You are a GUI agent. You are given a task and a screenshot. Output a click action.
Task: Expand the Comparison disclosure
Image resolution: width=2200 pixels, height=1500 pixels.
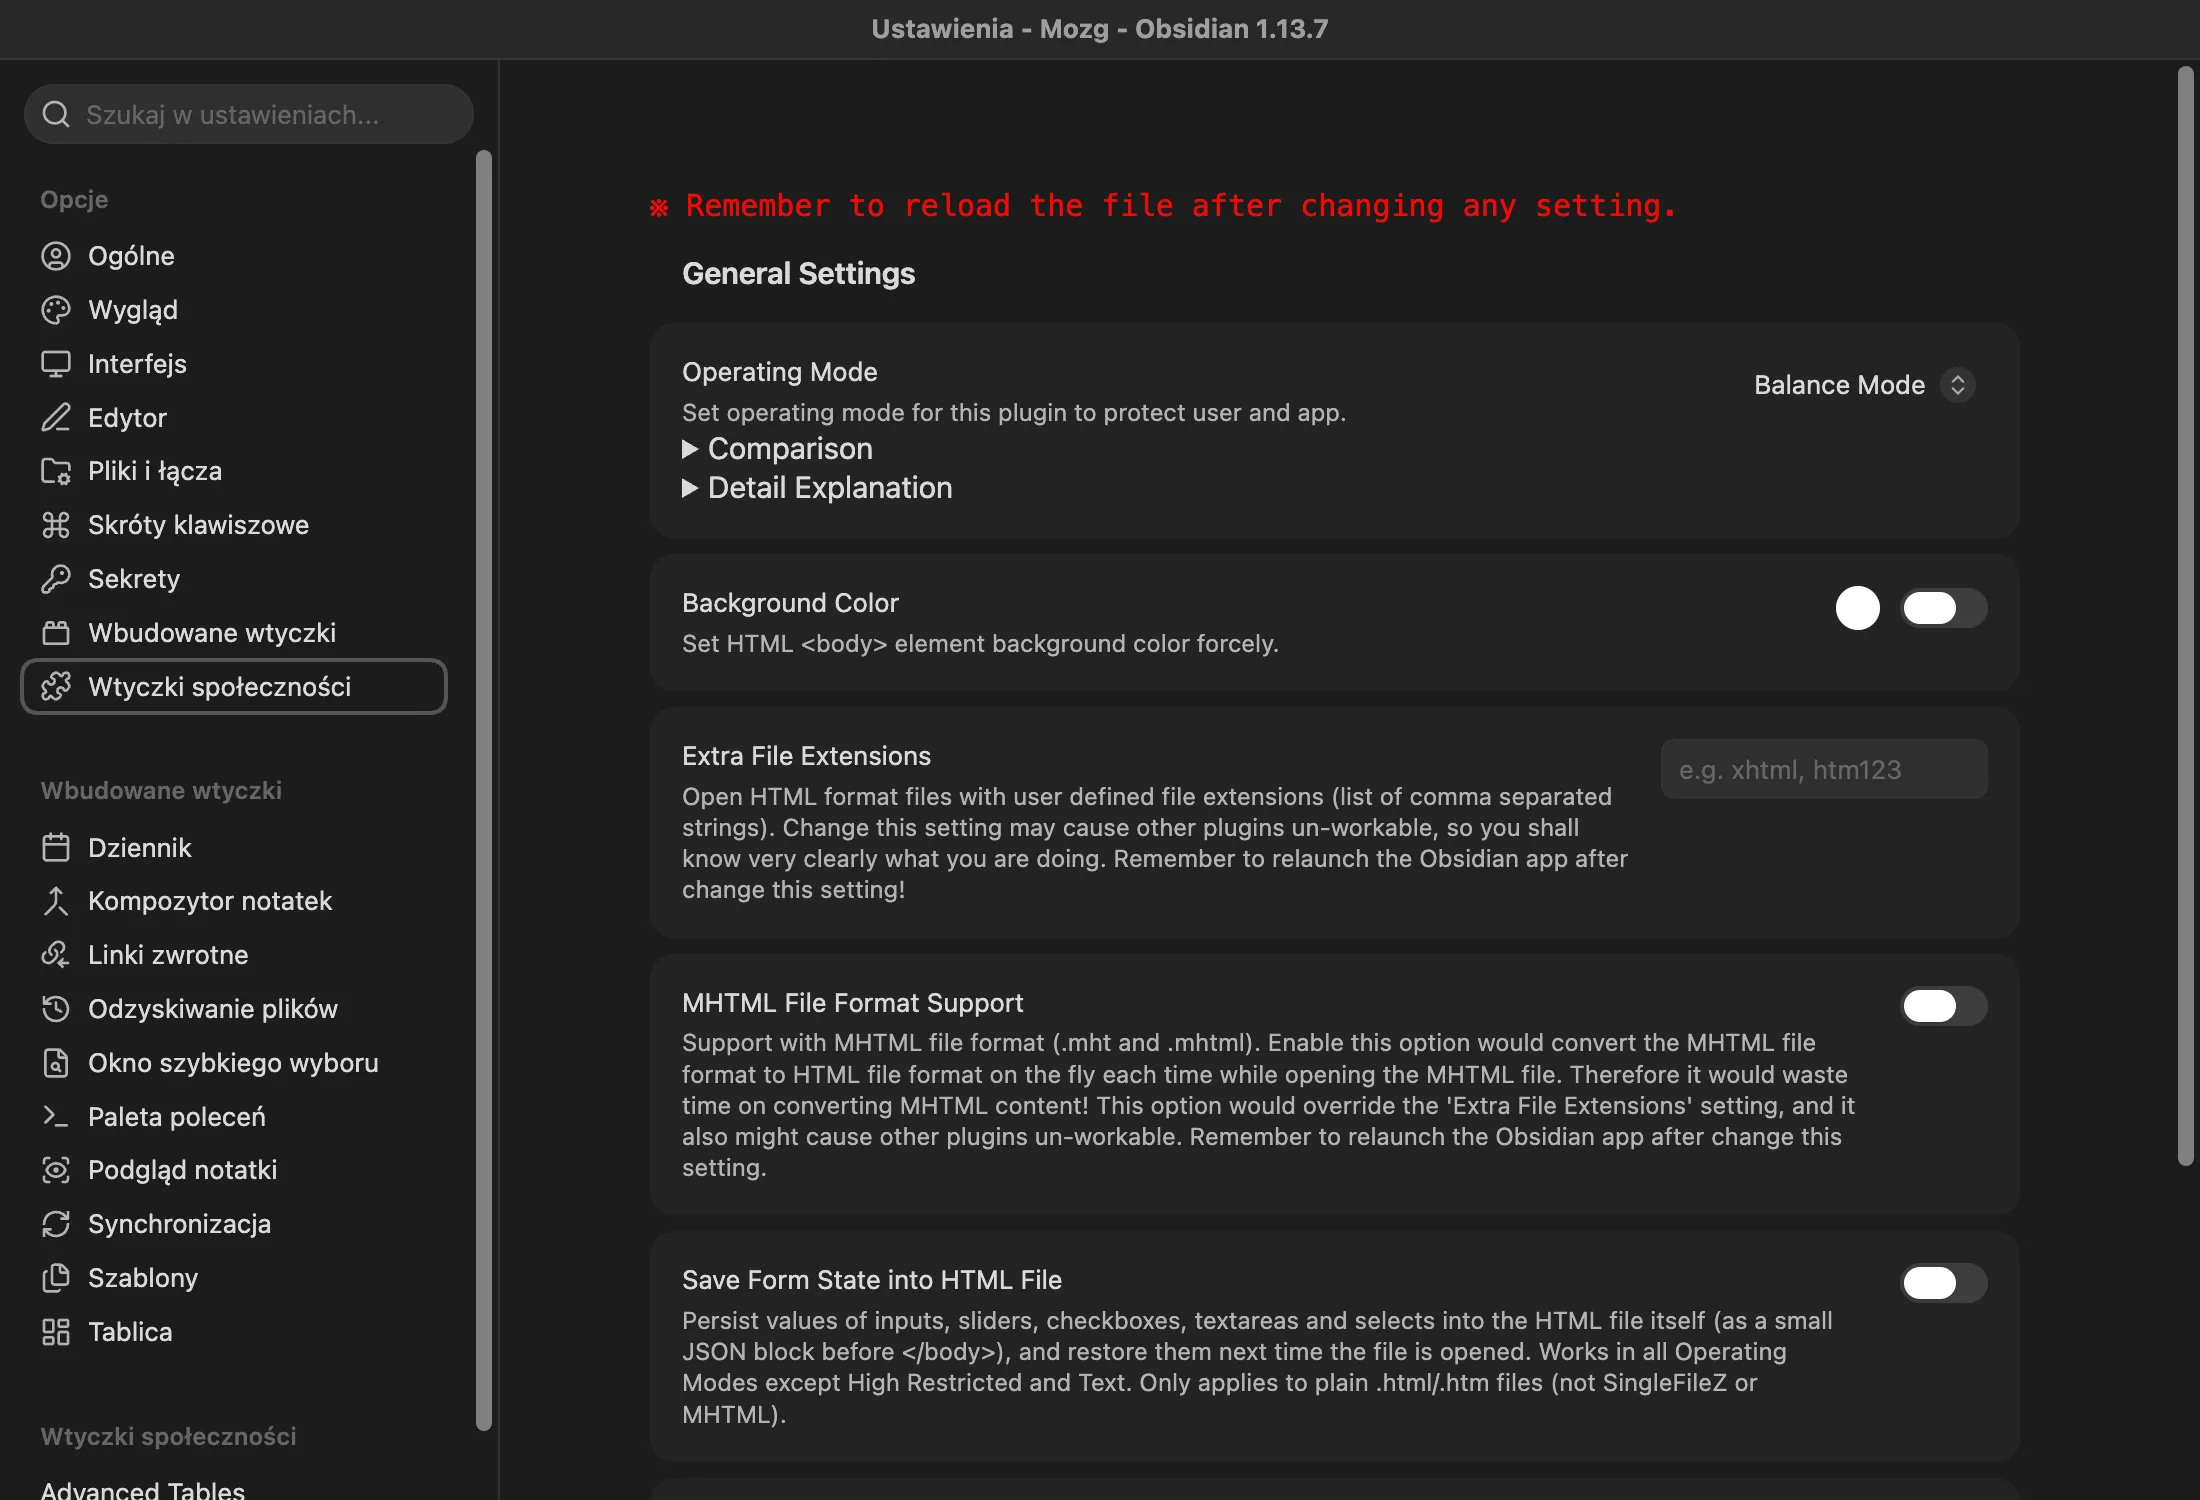coord(777,449)
